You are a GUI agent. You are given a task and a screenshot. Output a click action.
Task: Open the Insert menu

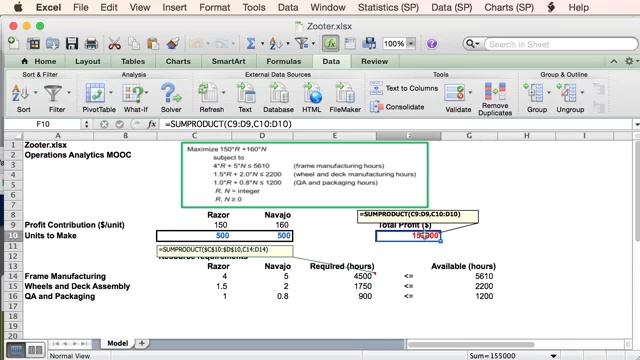click(x=174, y=7)
